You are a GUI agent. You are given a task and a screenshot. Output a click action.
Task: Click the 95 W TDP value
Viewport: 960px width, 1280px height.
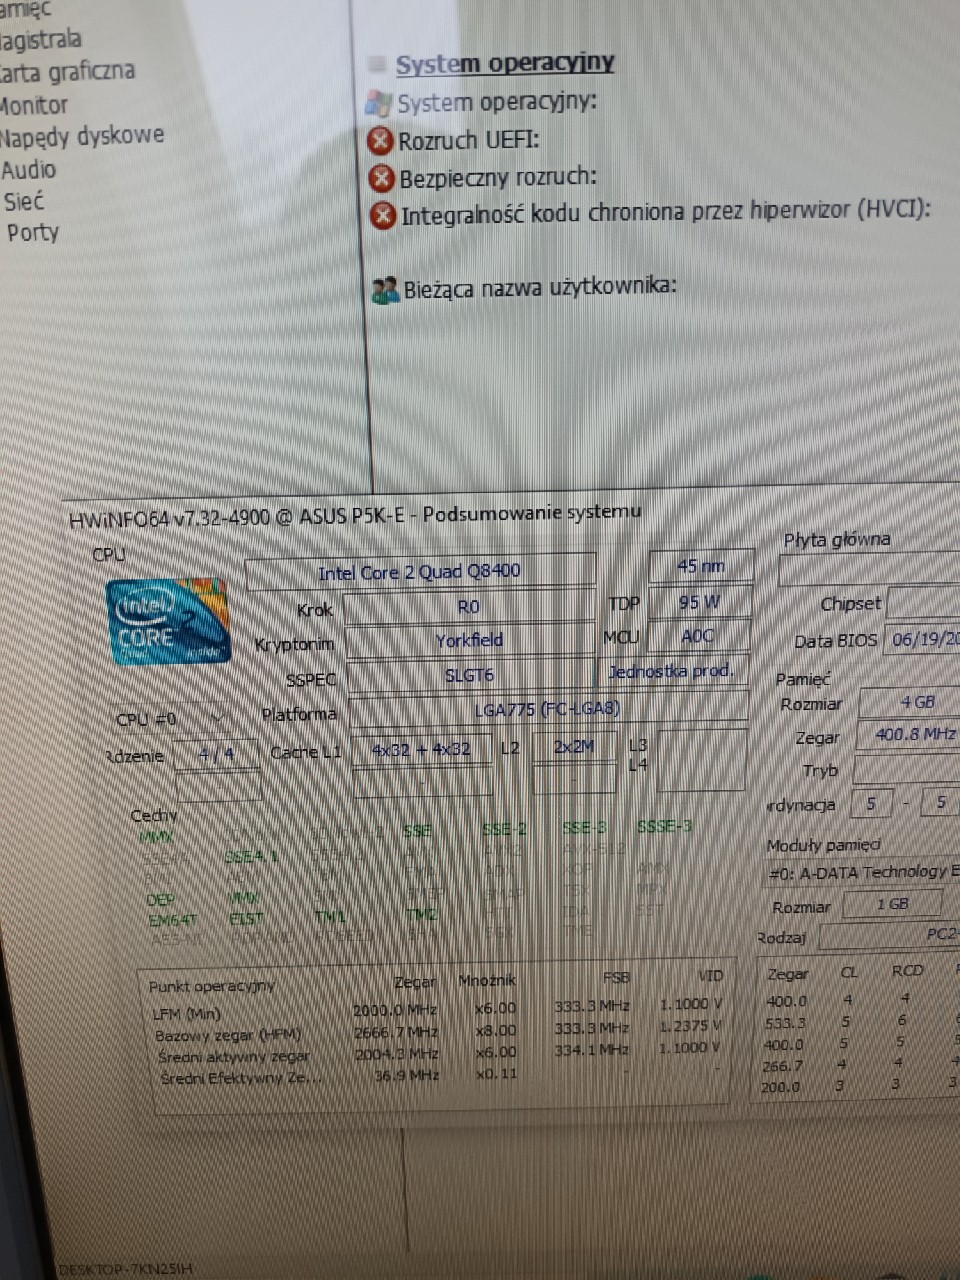coord(699,602)
